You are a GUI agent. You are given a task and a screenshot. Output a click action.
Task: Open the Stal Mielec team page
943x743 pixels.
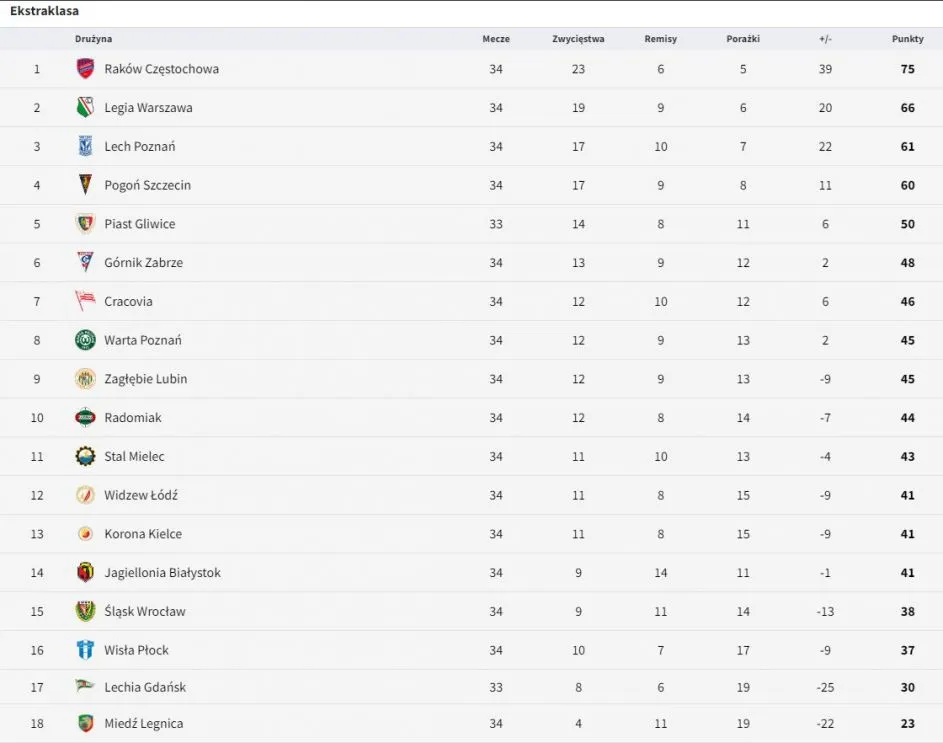pyautogui.click(x=134, y=457)
